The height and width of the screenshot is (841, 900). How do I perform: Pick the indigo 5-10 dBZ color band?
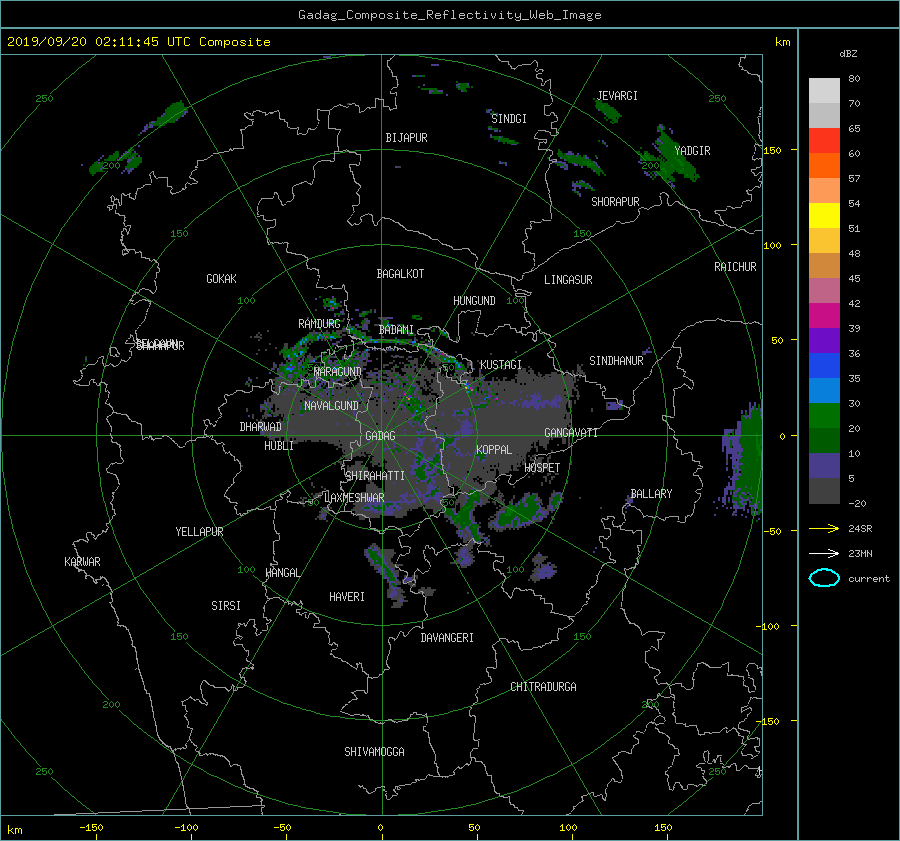point(824,466)
